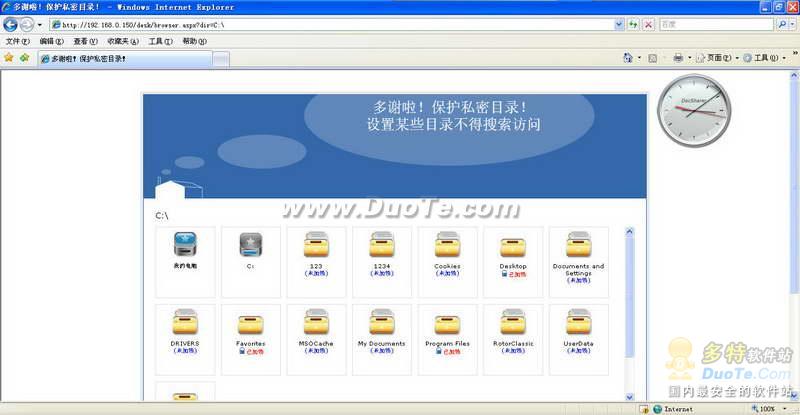Image resolution: width=800 pixels, height=415 pixels.
Task: Open the Cookies folder icon
Action: click(447, 245)
